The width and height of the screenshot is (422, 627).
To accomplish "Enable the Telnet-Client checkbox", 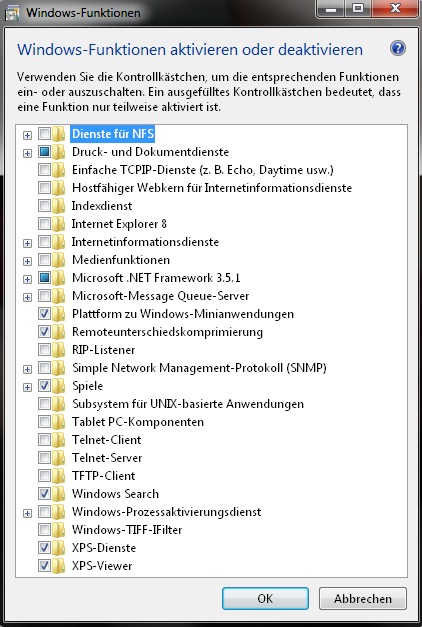I will [x=44, y=439].
